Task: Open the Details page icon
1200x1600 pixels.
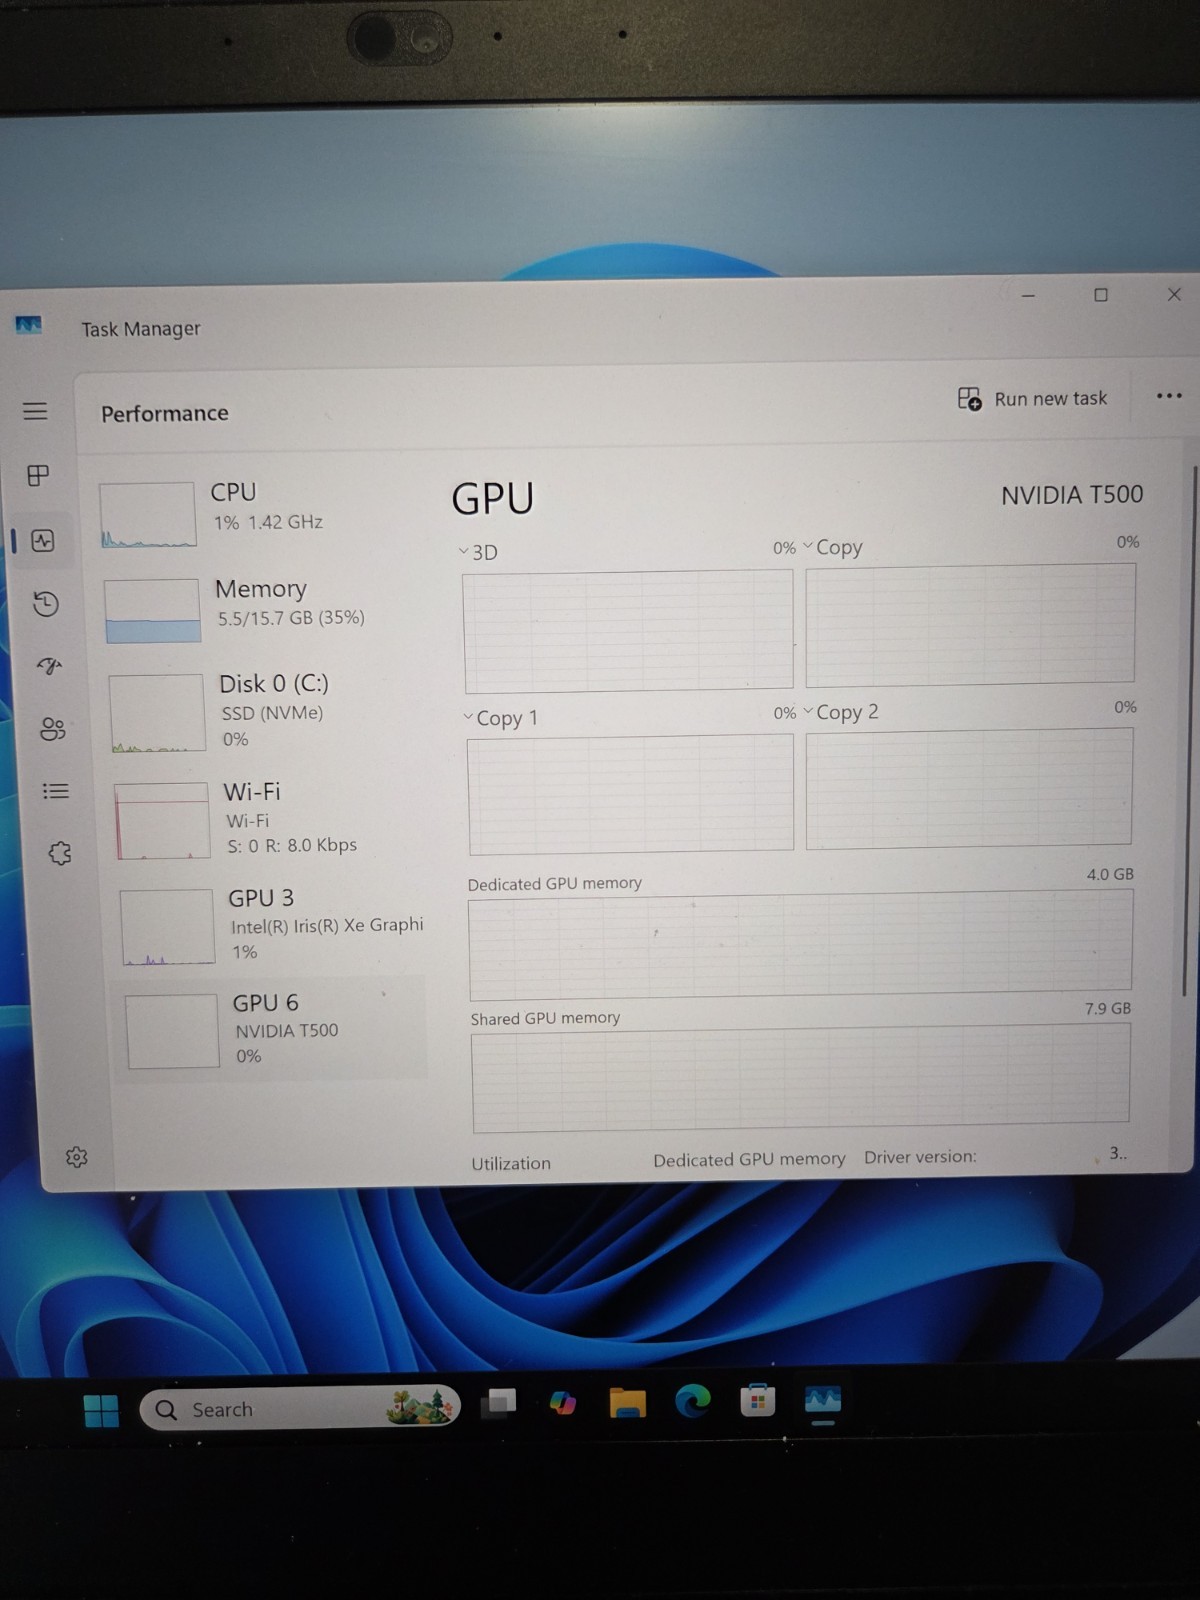Action: 55,791
